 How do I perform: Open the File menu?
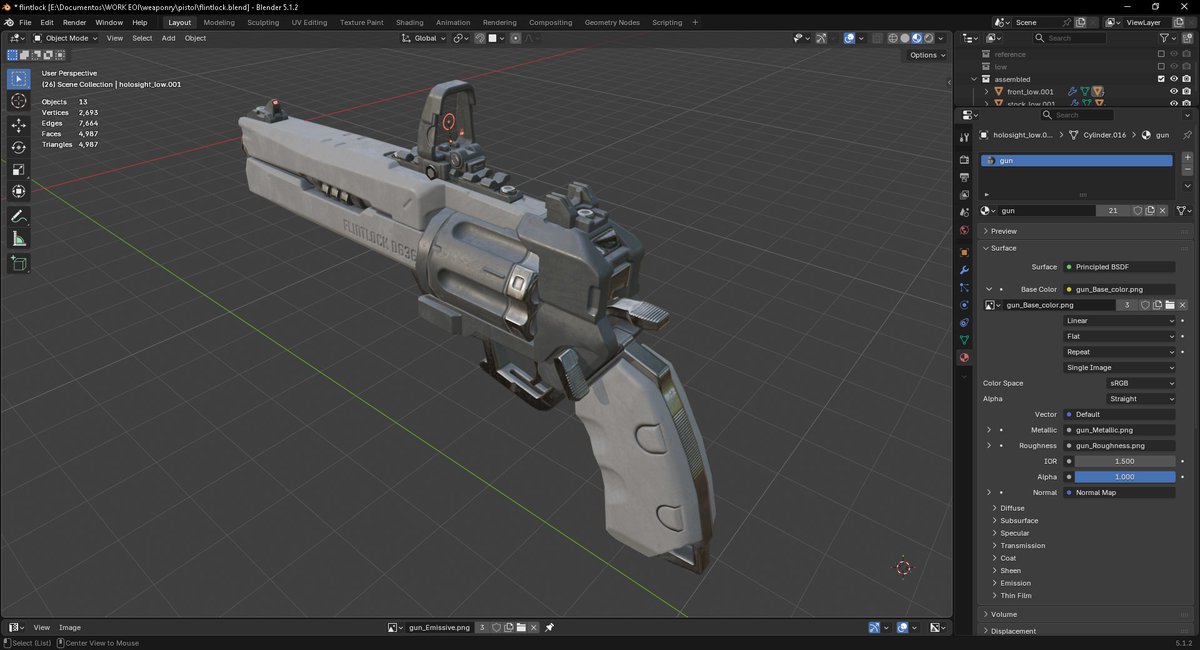point(24,22)
